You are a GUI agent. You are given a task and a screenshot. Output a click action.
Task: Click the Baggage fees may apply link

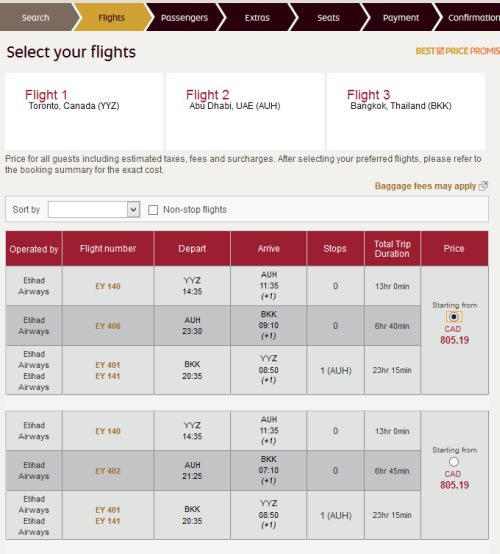425,186
